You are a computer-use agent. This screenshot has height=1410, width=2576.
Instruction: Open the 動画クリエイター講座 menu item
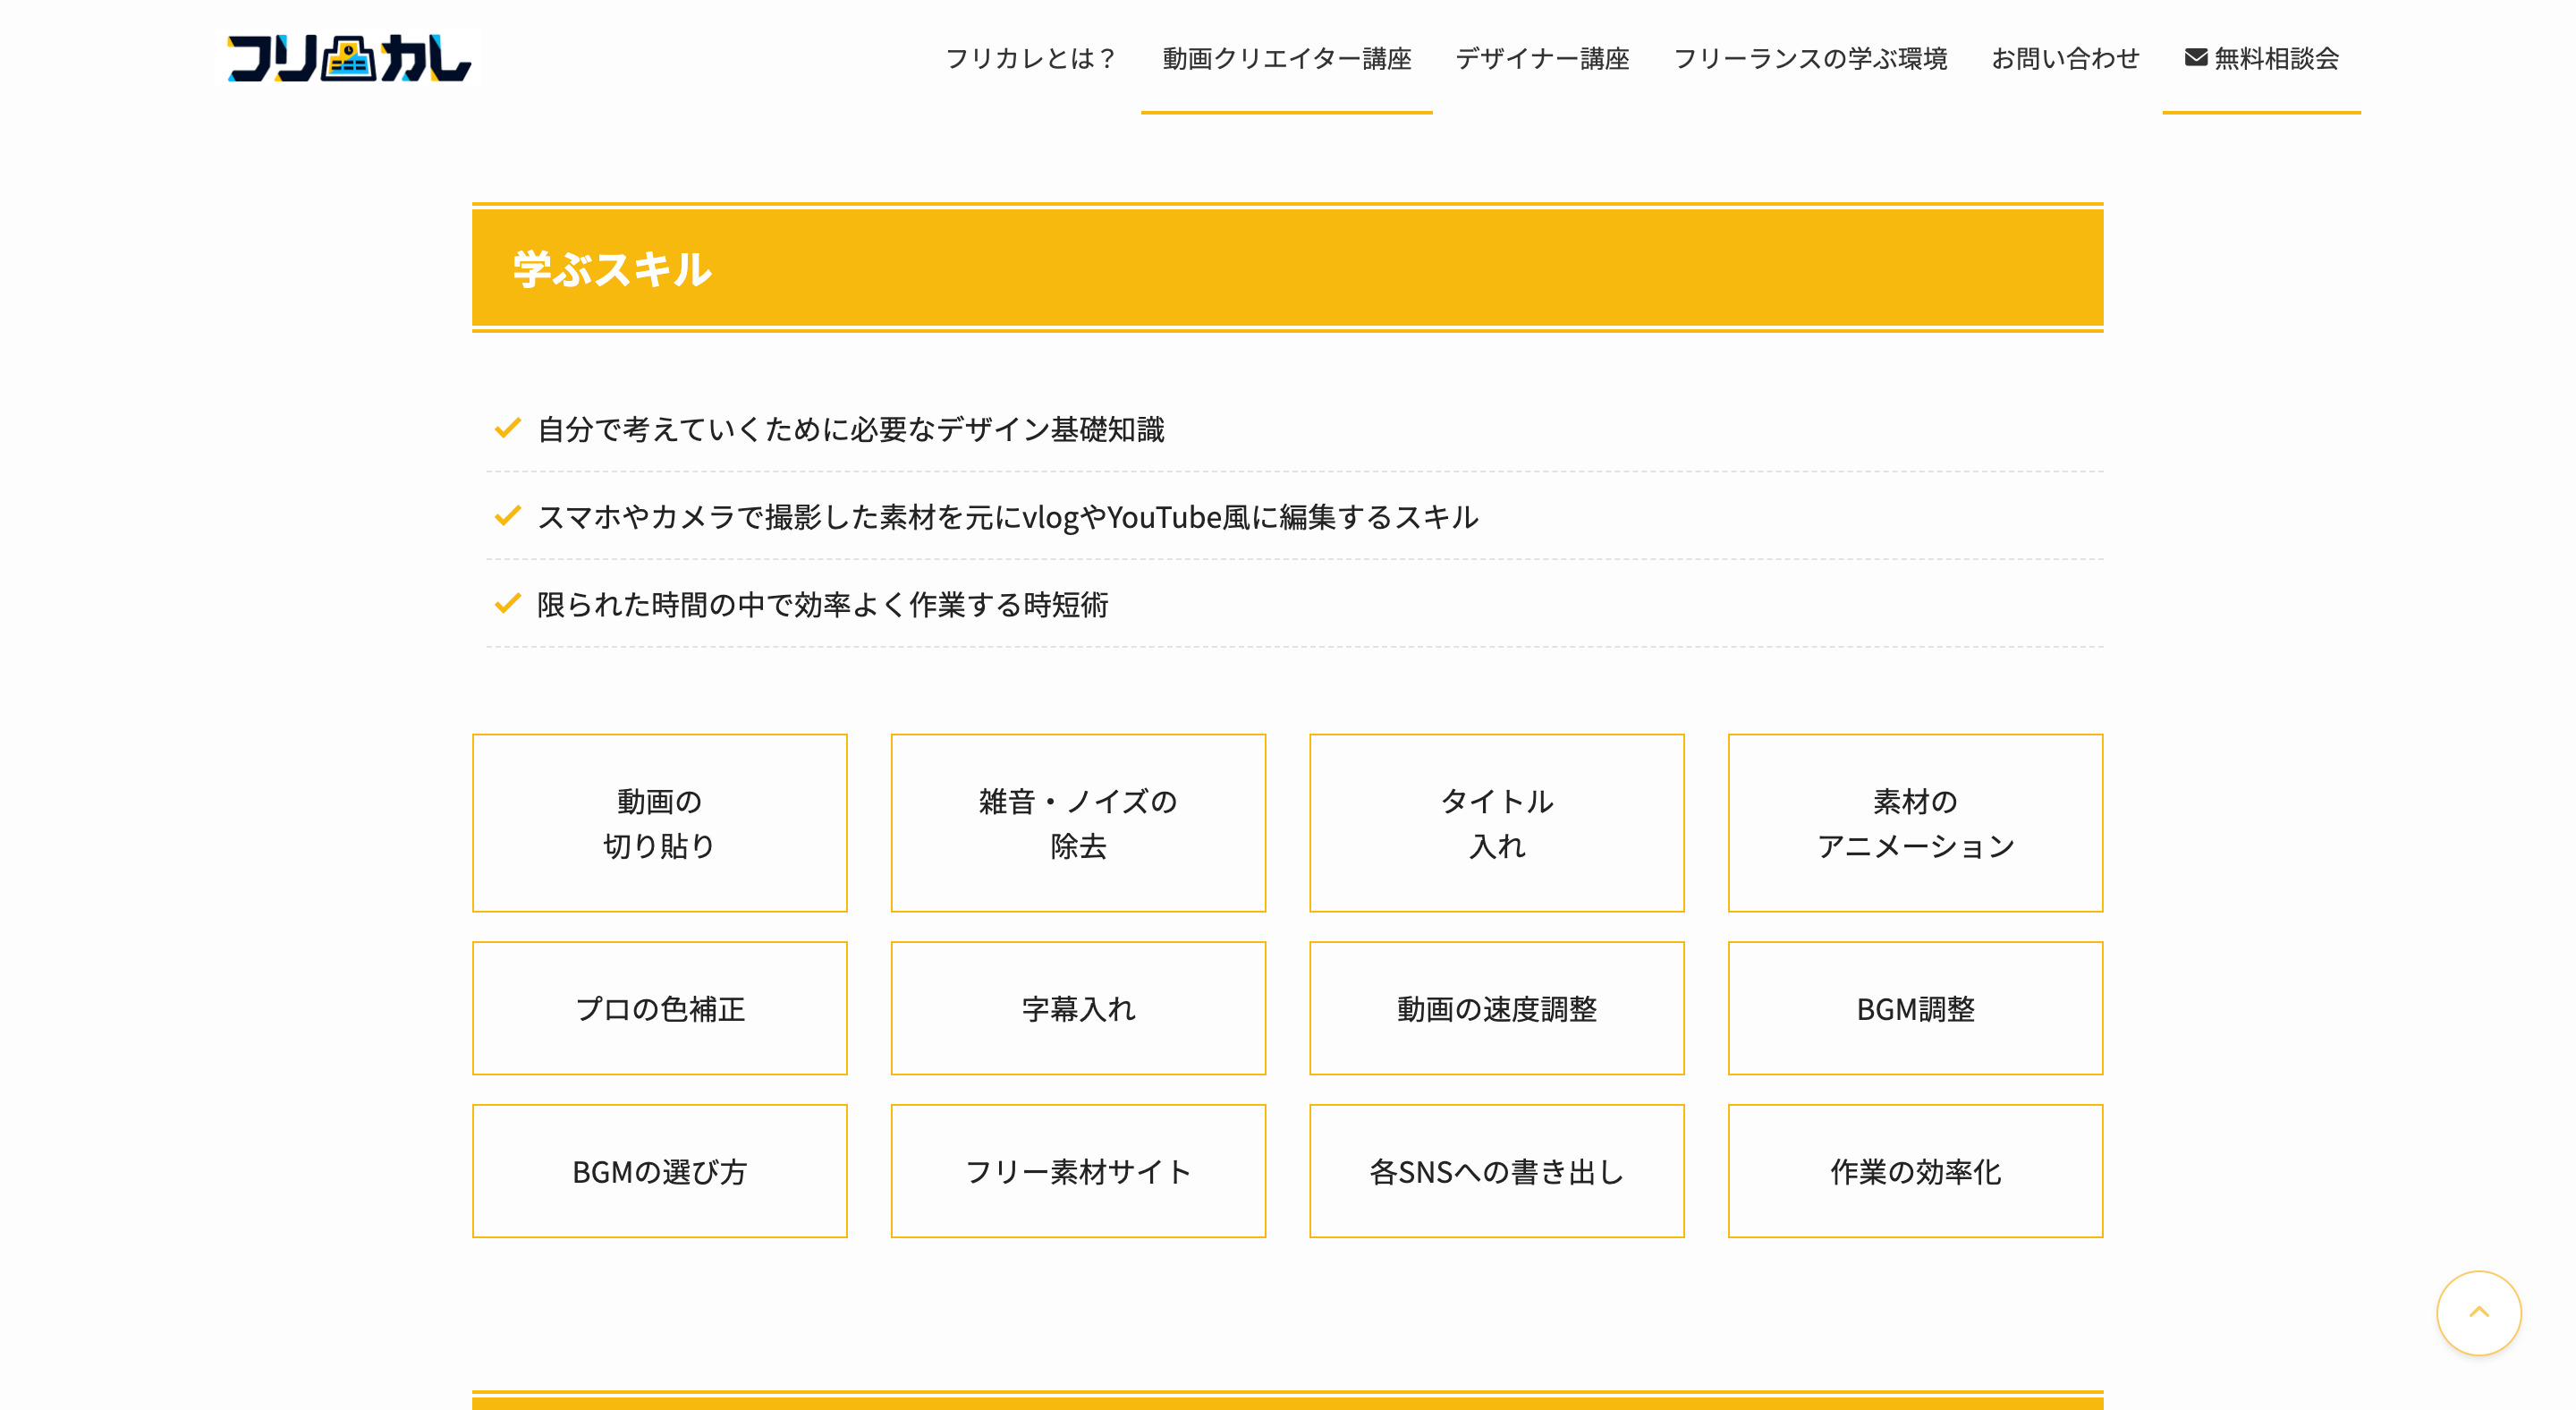pos(1286,58)
